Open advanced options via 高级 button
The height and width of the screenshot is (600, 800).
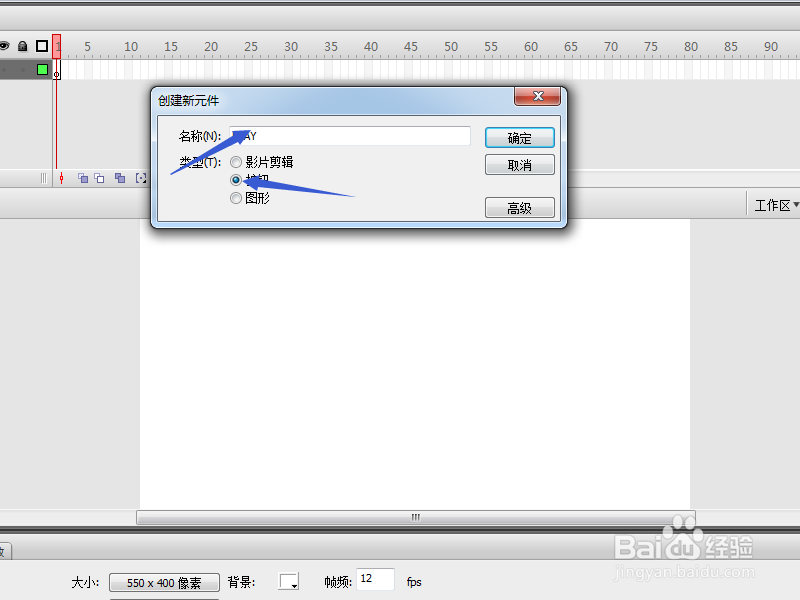520,207
